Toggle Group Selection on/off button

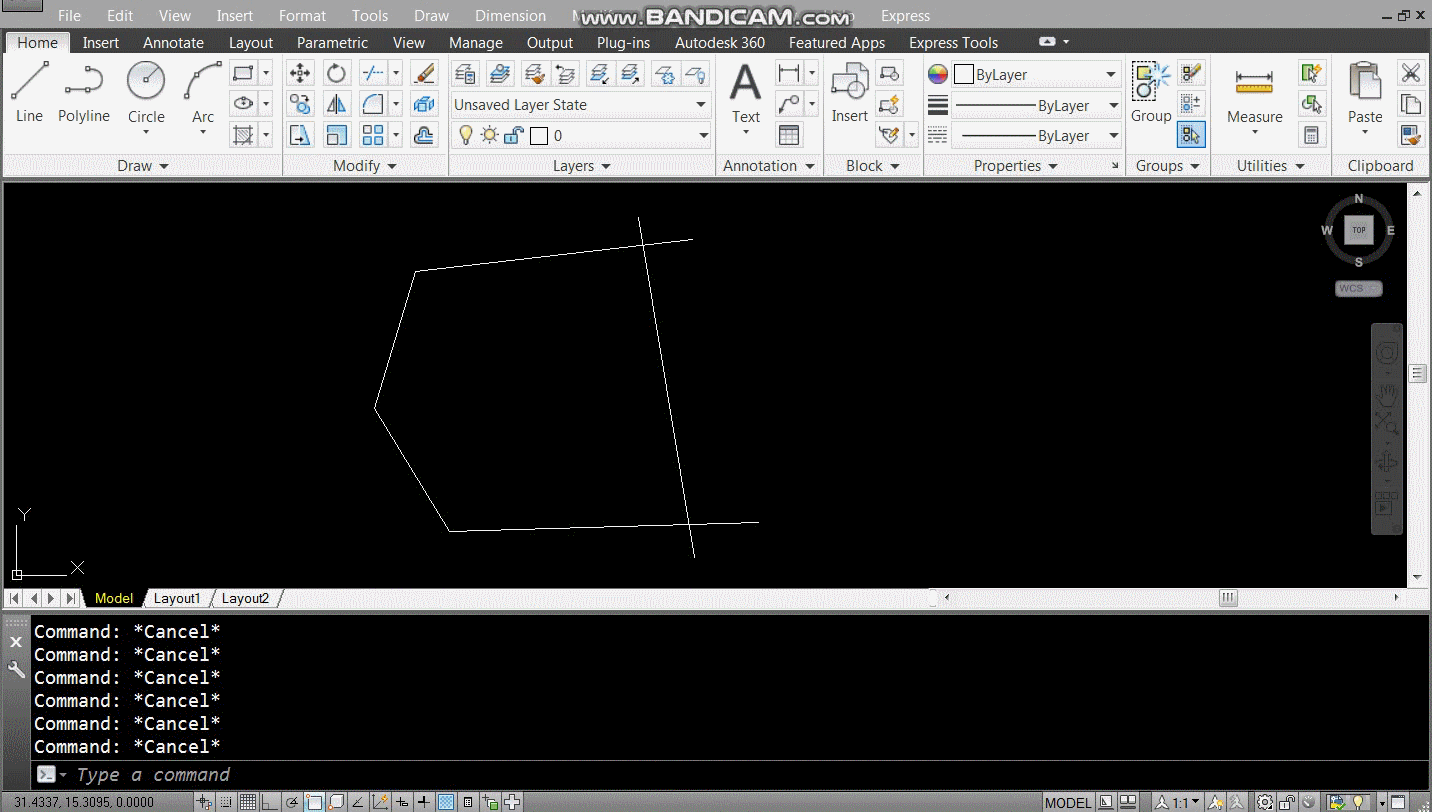click(x=1190, y=134)
